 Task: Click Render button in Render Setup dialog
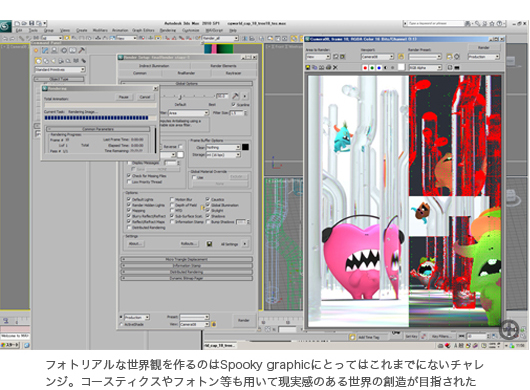click(243, 320)
